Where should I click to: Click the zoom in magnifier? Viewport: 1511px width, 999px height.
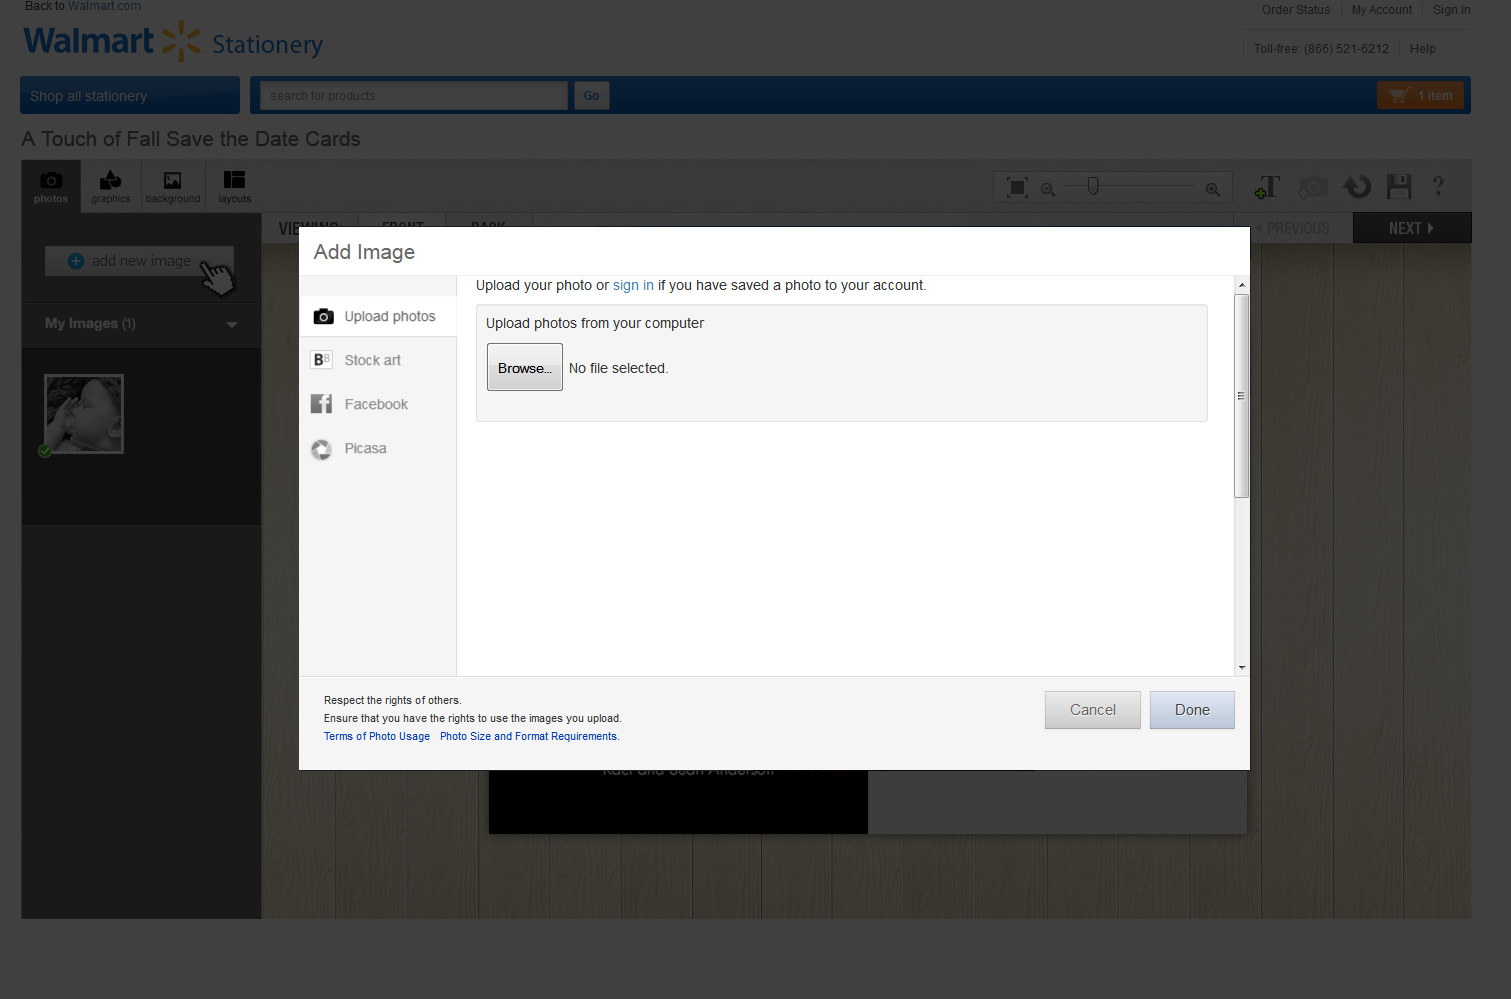1212,189
